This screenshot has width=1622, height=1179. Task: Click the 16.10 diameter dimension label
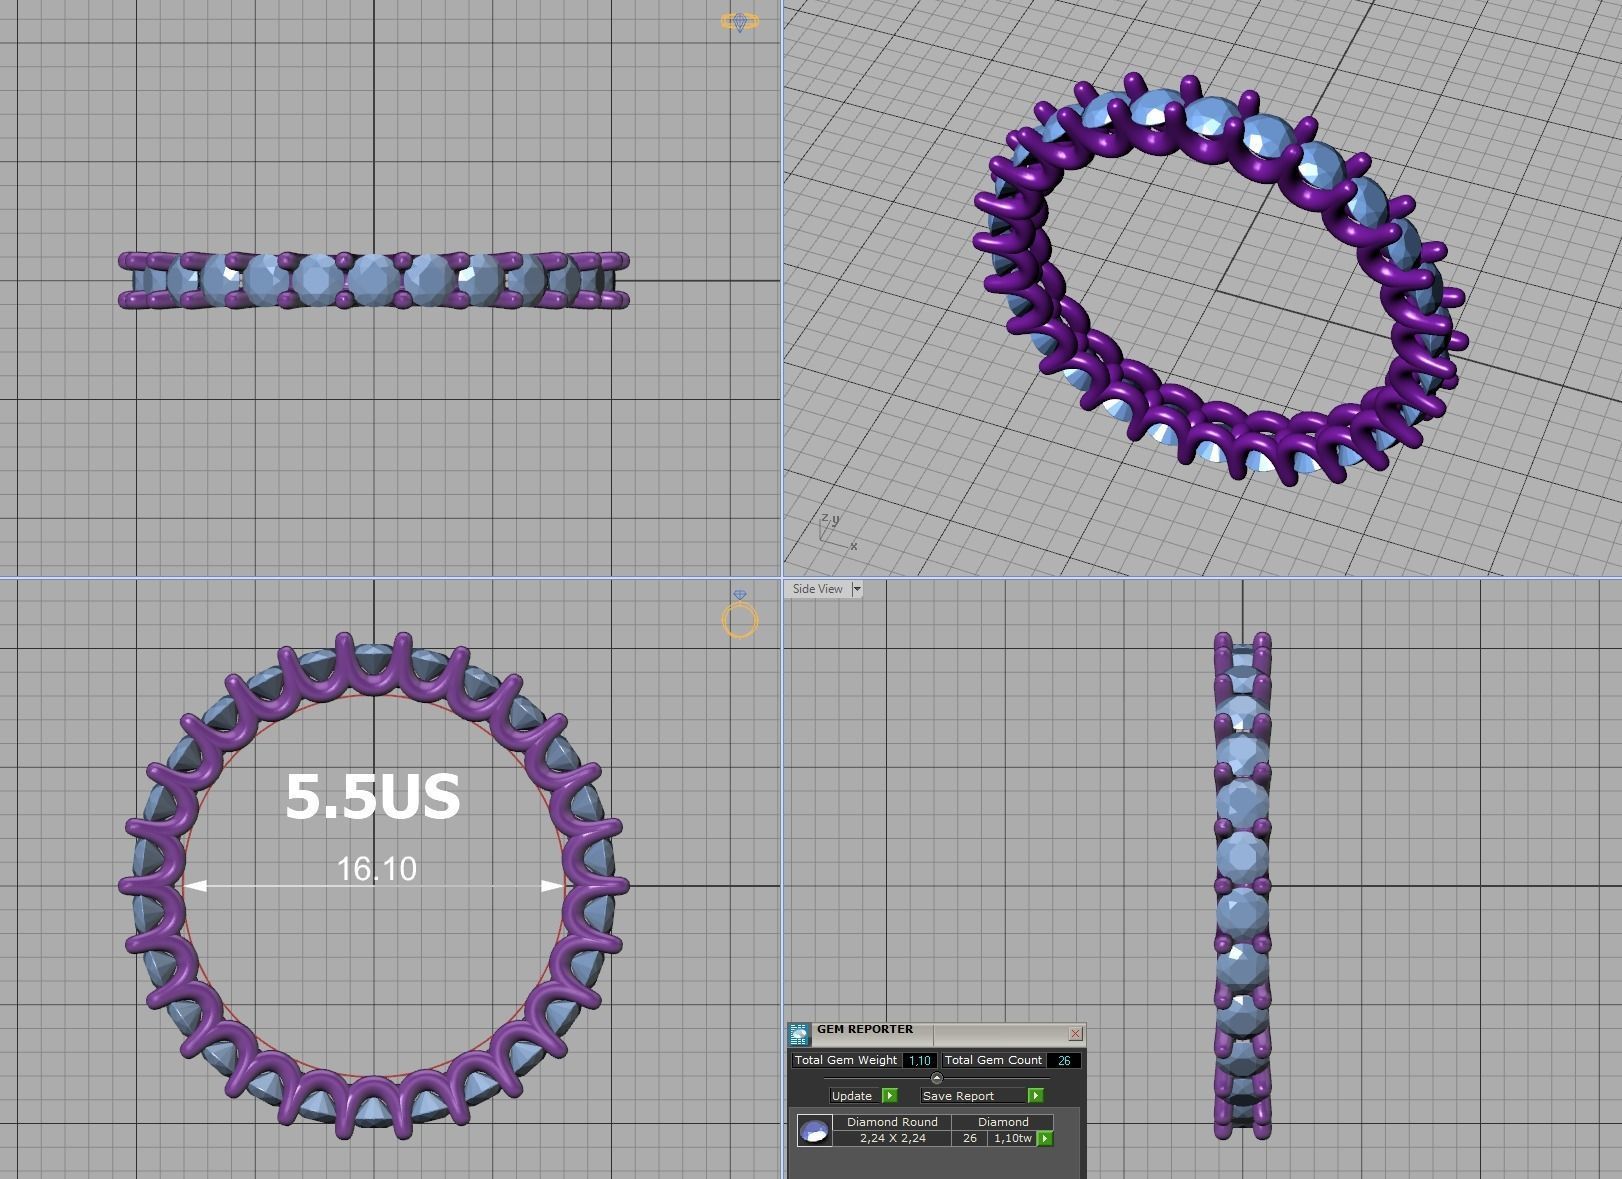[x=376, y=869]
